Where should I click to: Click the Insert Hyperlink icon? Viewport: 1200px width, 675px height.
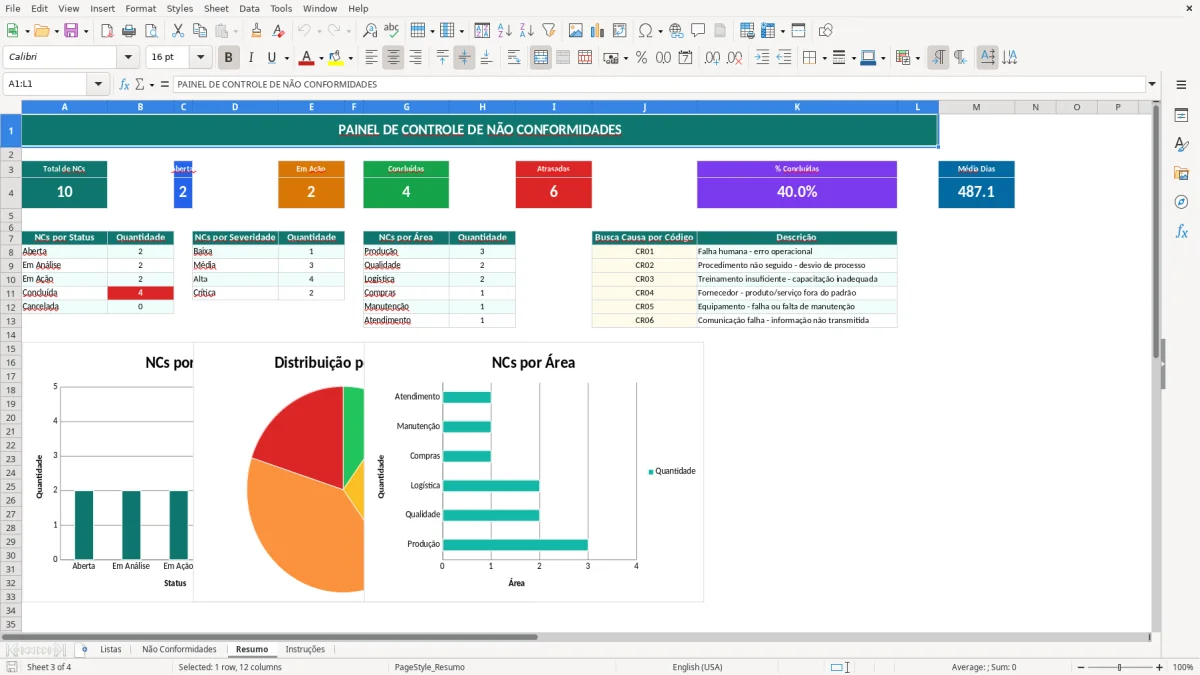click(x=676, y=31)
